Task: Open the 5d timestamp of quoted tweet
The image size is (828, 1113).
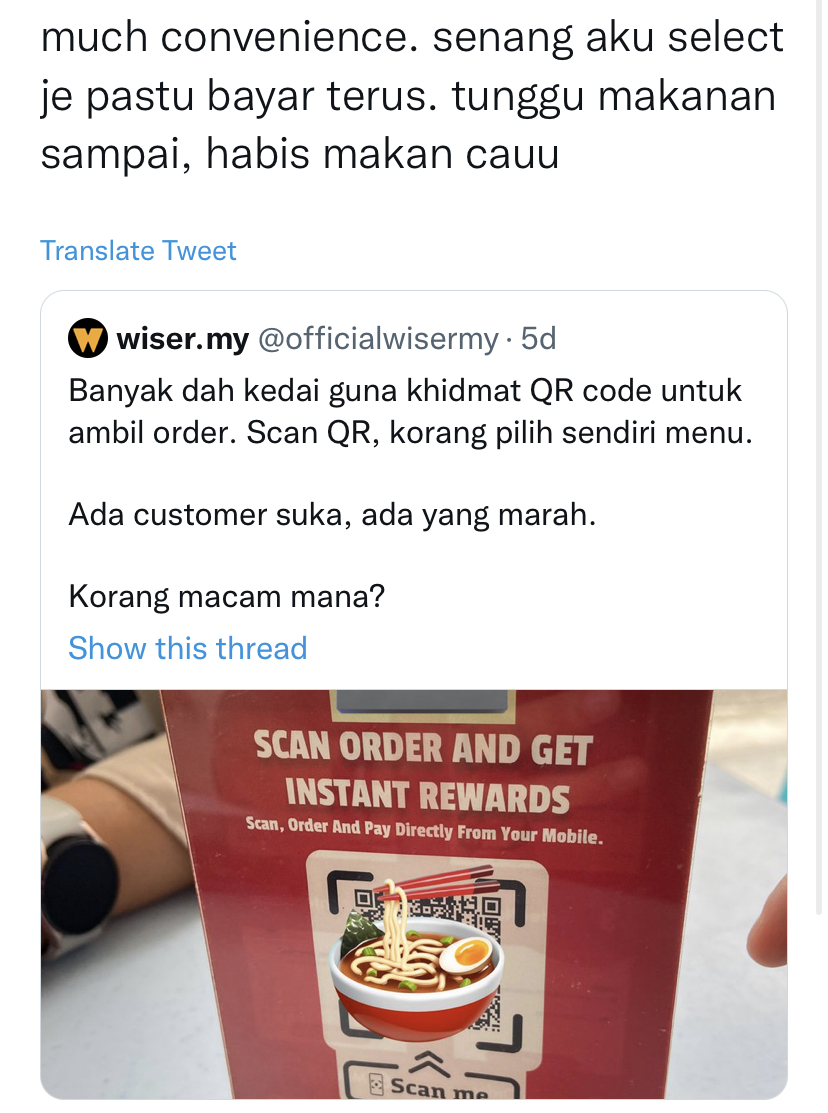Action: click(x=538, y=339)
